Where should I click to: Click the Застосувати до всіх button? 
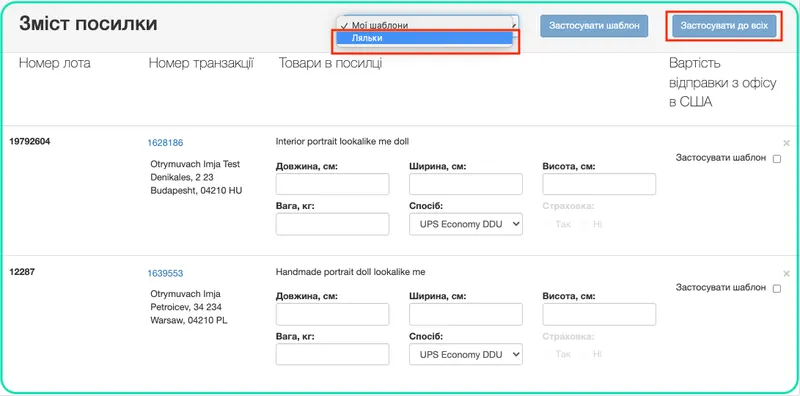pos(724,26)
